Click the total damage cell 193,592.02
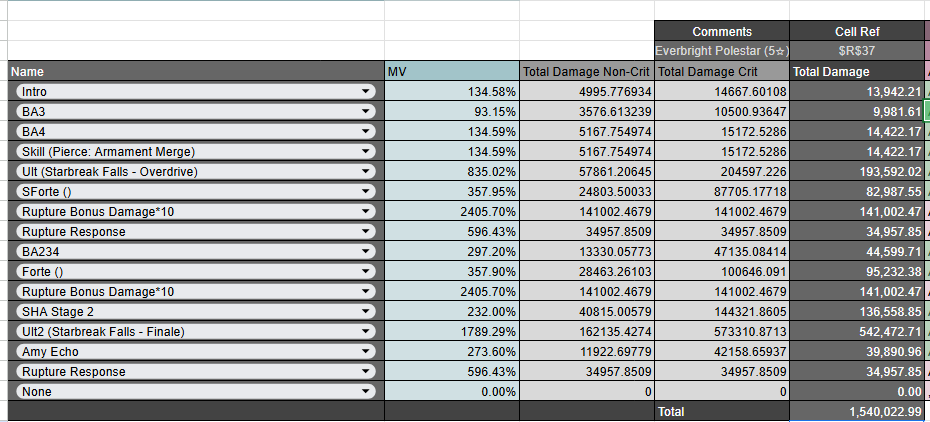930x422 pixels. tap(856, 172)
